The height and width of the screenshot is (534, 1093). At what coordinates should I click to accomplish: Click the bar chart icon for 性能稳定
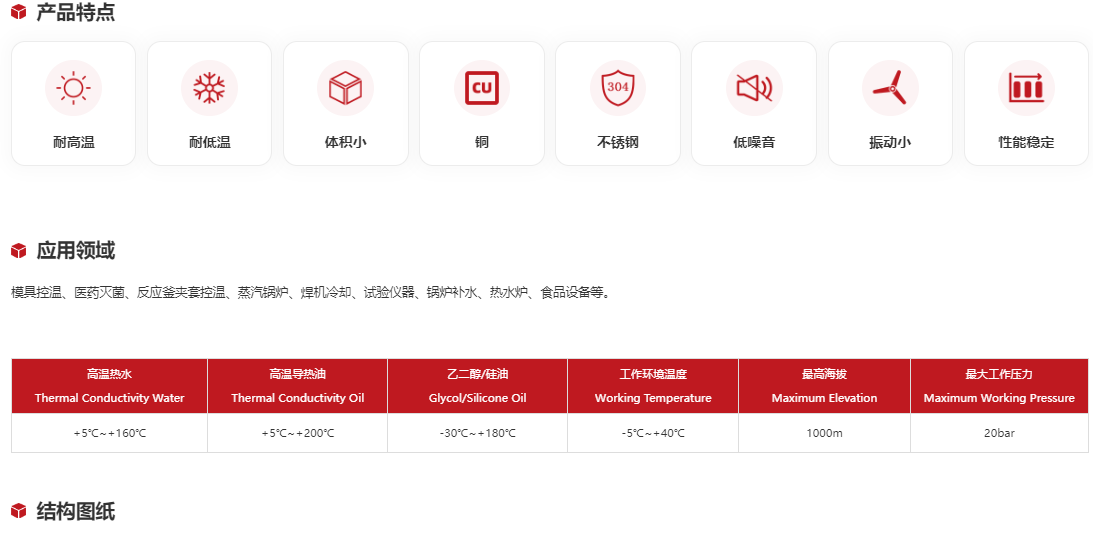click(1025, 88)
